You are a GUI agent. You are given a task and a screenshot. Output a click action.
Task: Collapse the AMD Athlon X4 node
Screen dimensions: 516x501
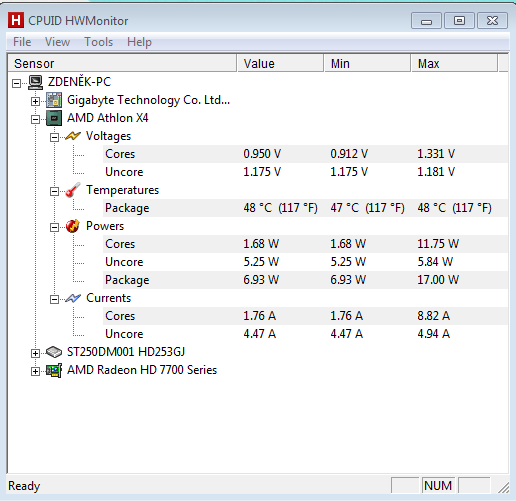click(x=35, y=119)
